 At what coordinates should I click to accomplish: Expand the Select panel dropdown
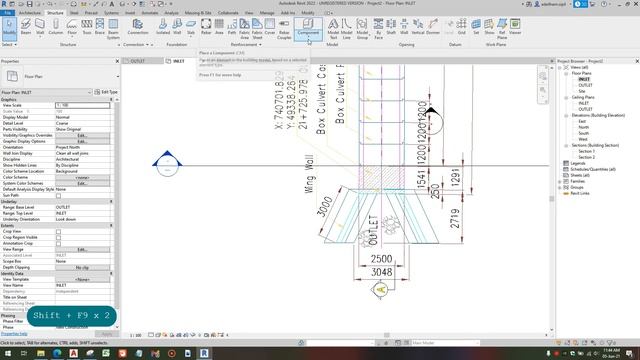pos(9,44)
